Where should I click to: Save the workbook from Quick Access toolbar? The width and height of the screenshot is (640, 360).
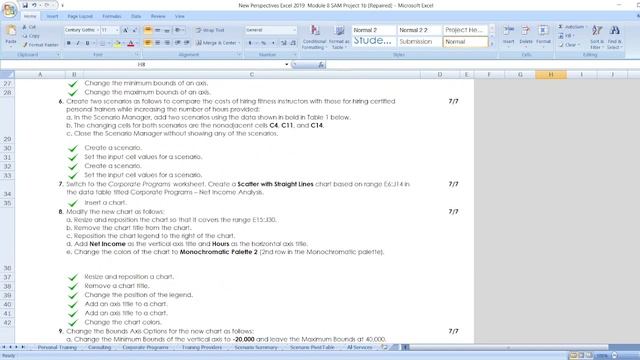25,5
